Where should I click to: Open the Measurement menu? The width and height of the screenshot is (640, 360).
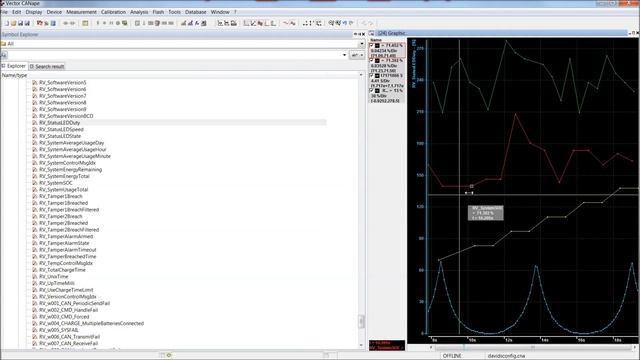[x=81, y=12]
